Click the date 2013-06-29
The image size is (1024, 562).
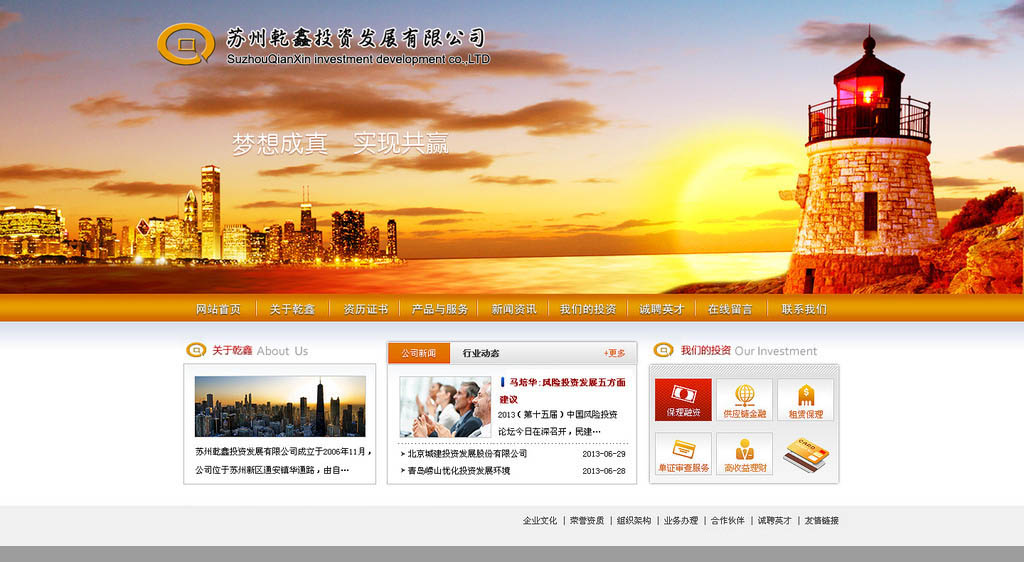[x=603, y=454]
